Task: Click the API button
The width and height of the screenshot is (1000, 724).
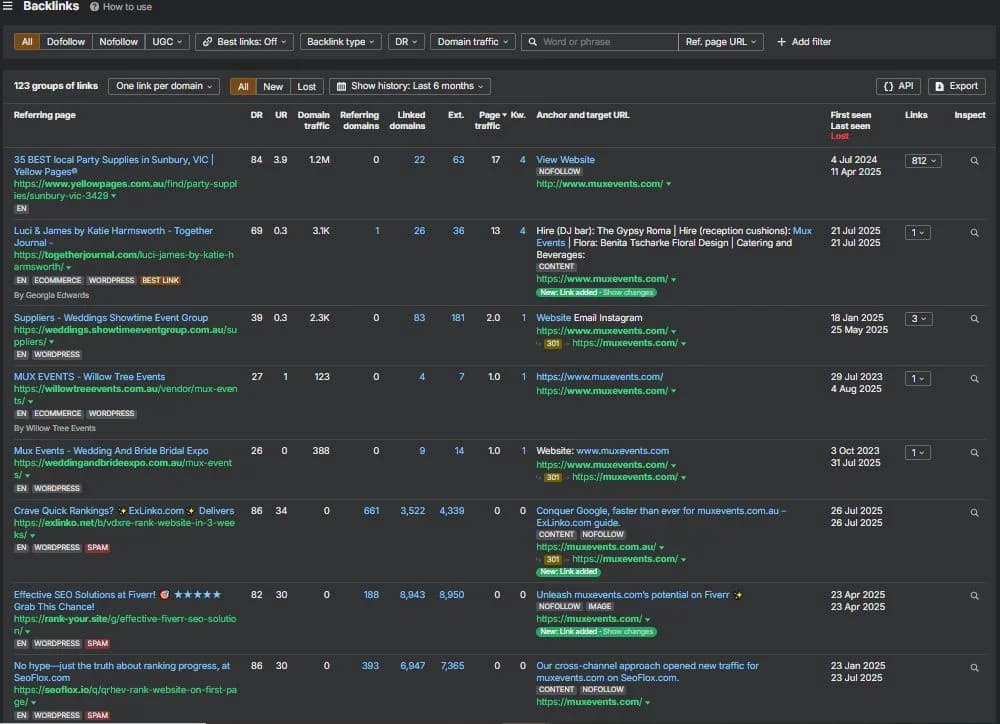Action: 898,86
